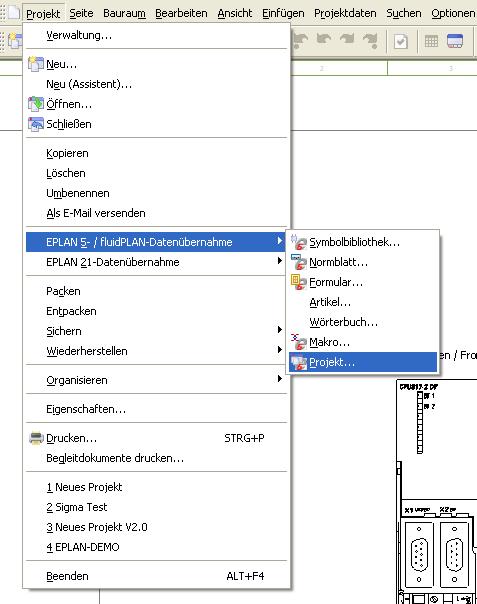Select Projekt... in the EPLAN 5 submenu
The height and width of the screenshot is (604, 477).
363,362
